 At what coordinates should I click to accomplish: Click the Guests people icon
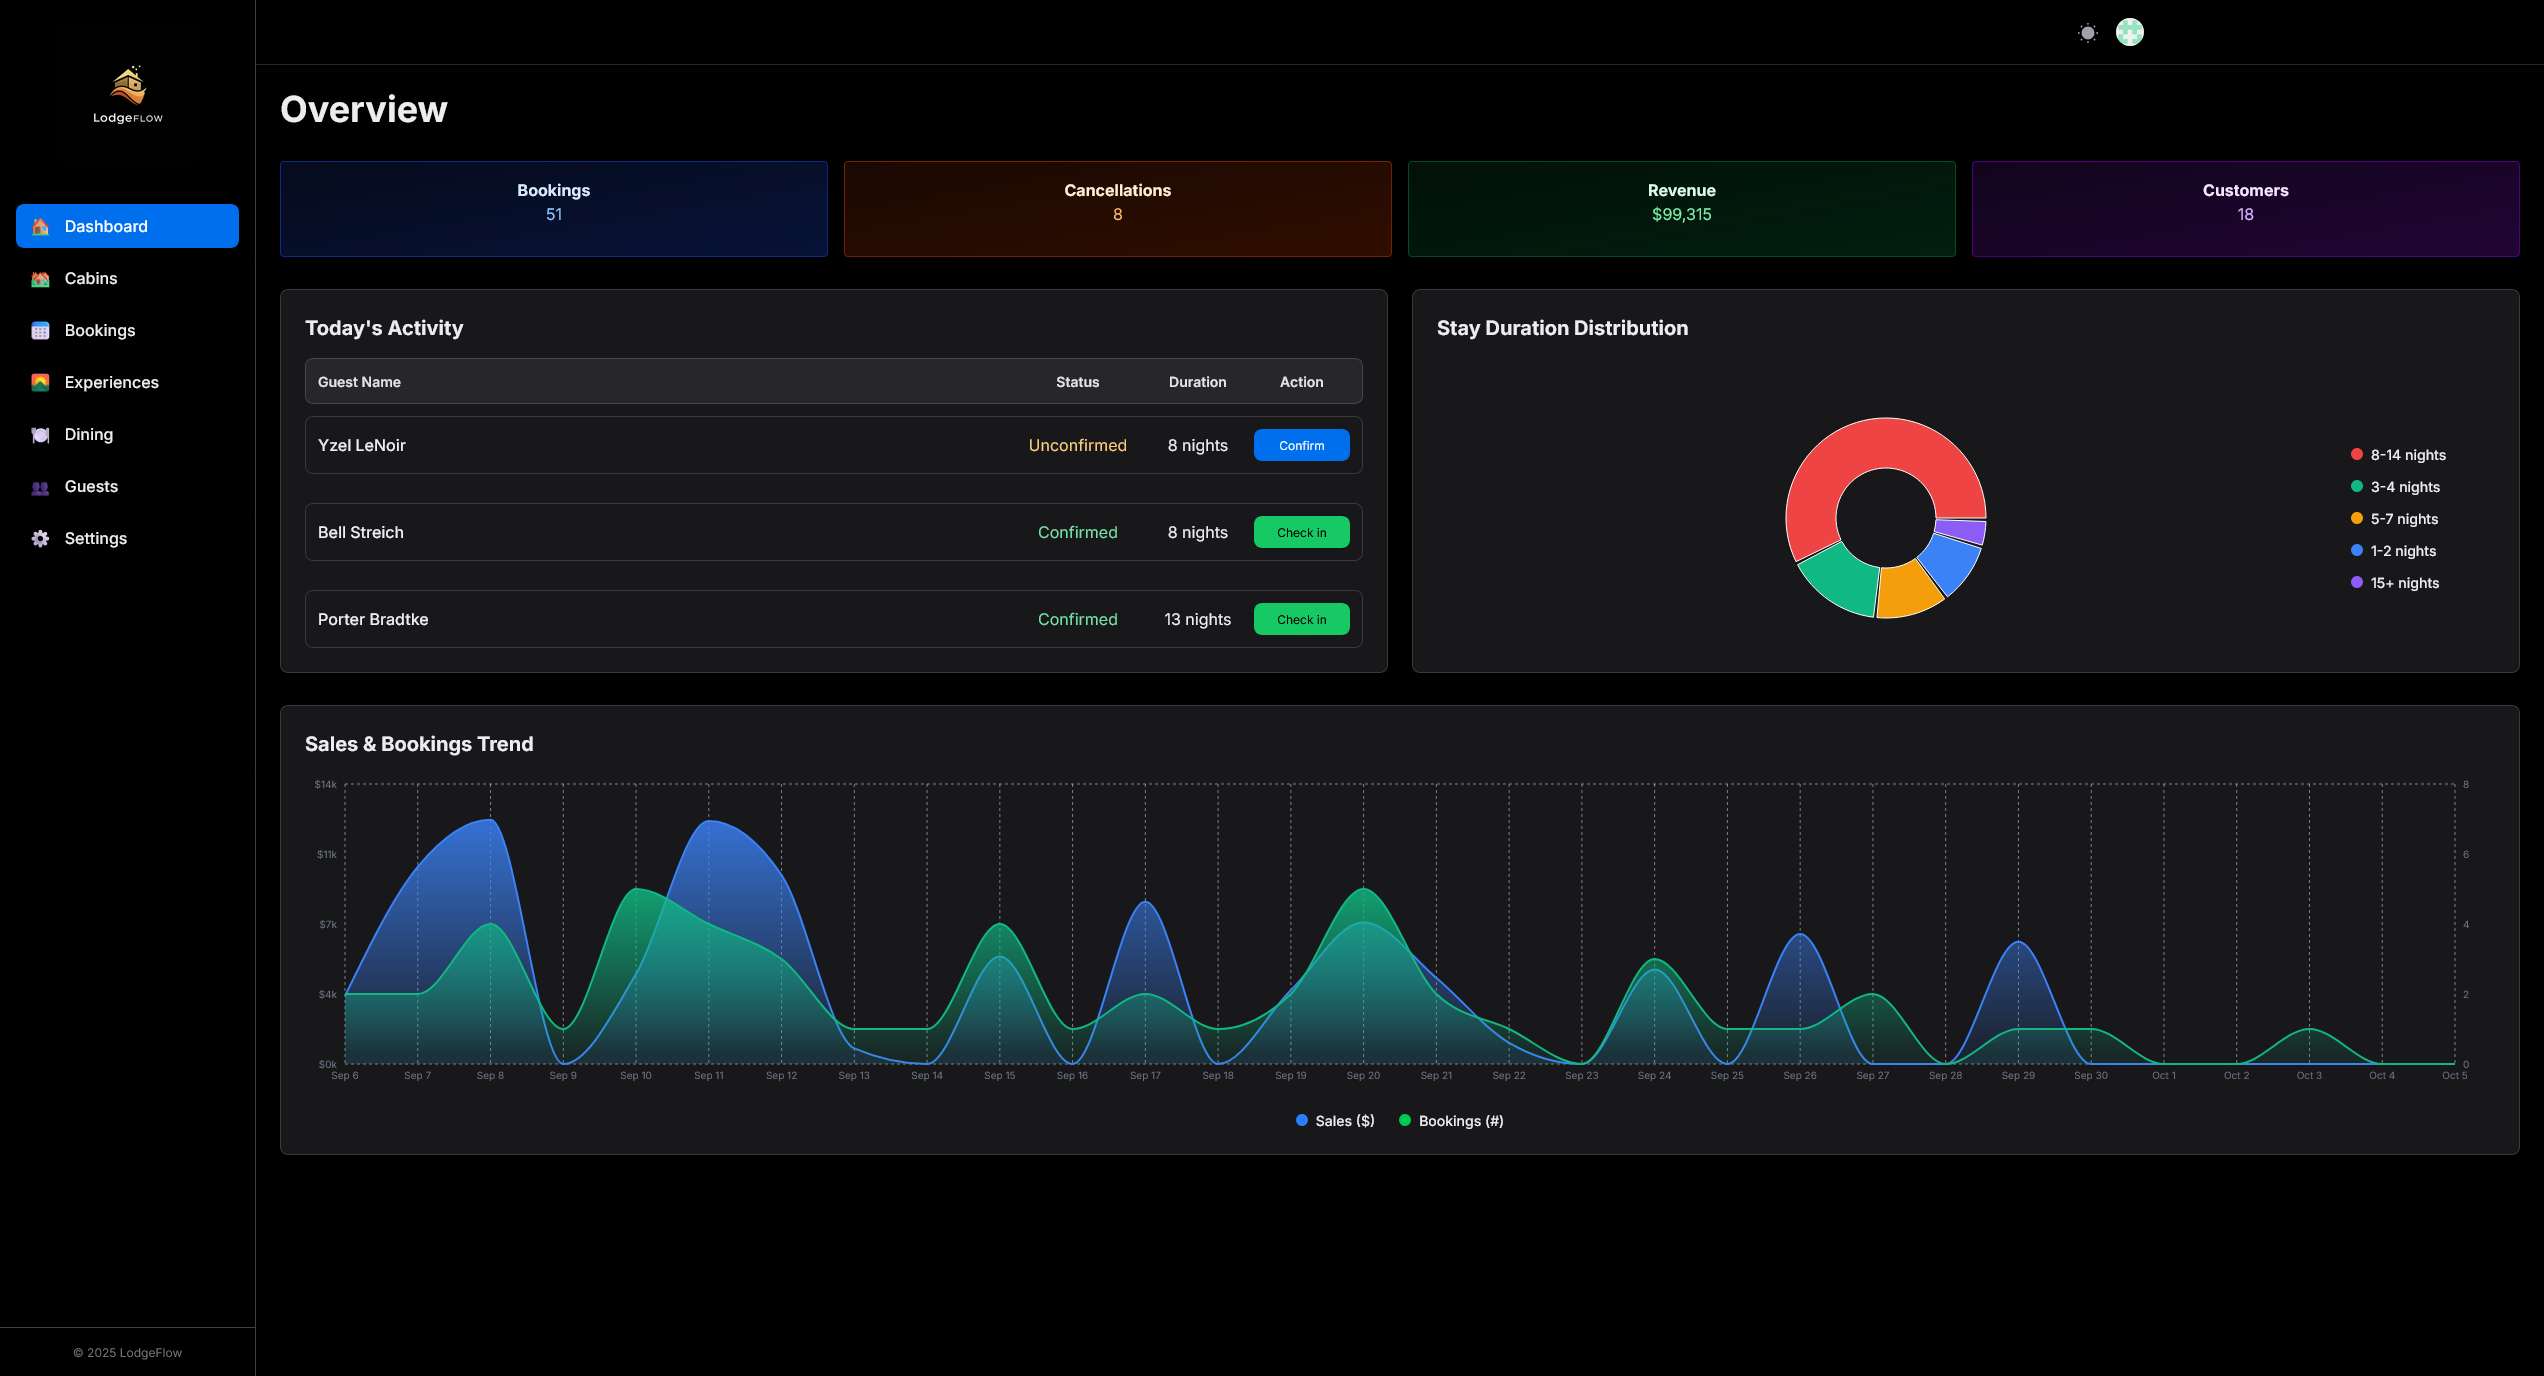click(x=40, y=487)
